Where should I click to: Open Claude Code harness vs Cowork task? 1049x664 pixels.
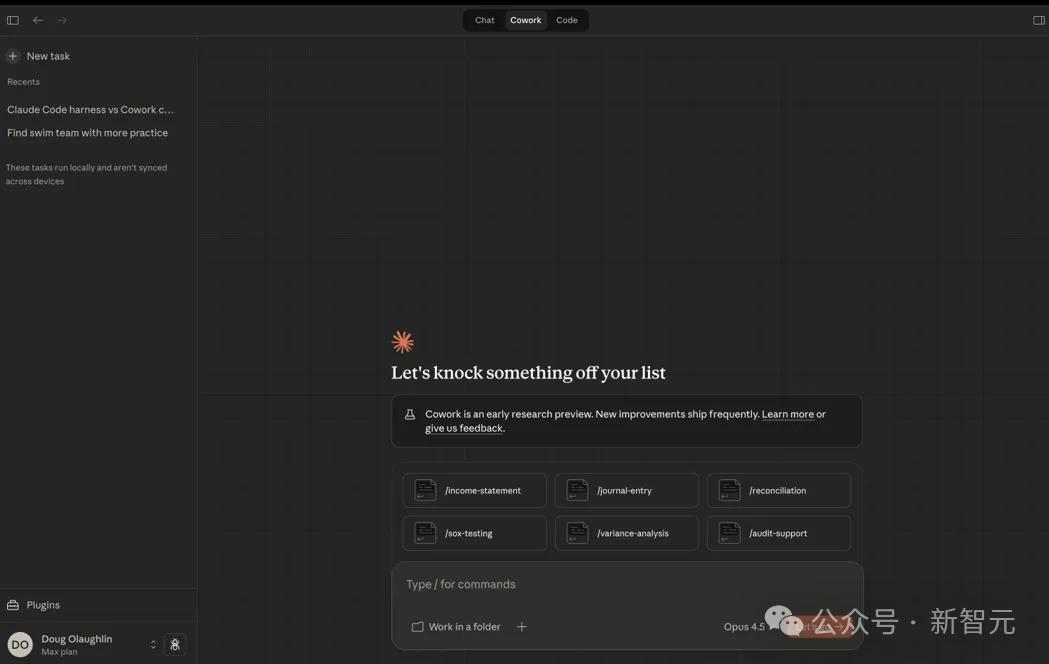(x=90, y=110)
